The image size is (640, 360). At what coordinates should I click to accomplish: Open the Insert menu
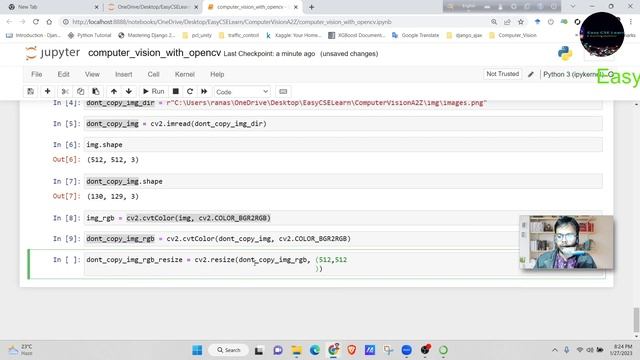tap(124, 74)
